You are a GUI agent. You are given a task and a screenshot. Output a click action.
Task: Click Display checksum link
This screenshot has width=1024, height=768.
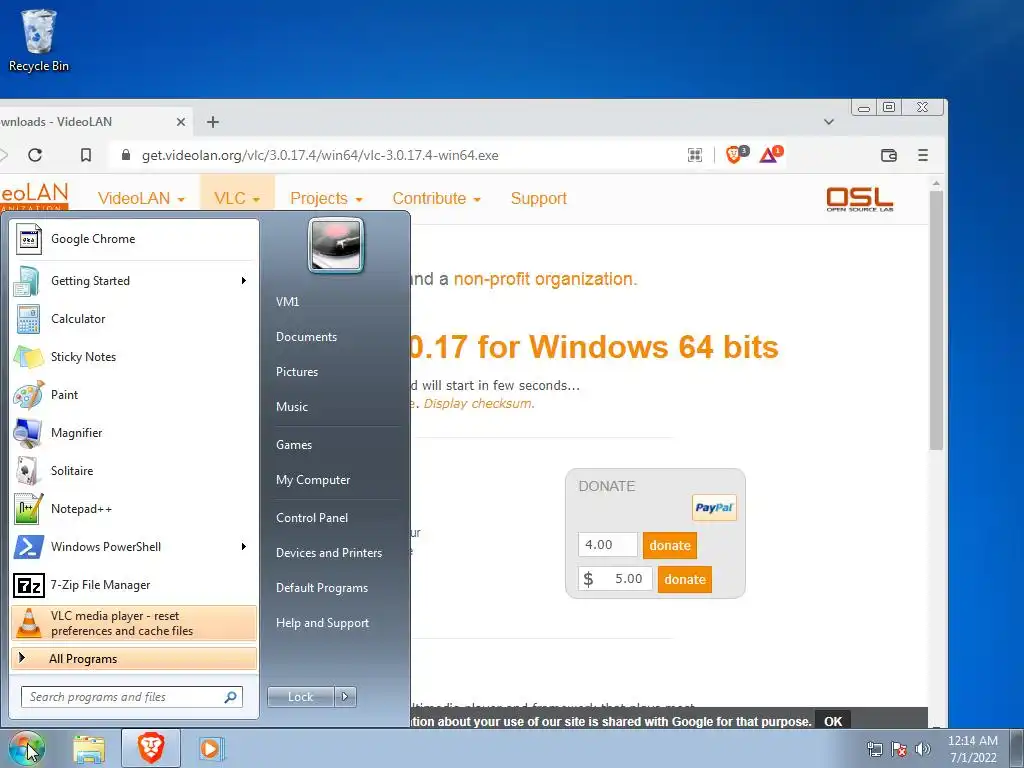coord(479,404)
